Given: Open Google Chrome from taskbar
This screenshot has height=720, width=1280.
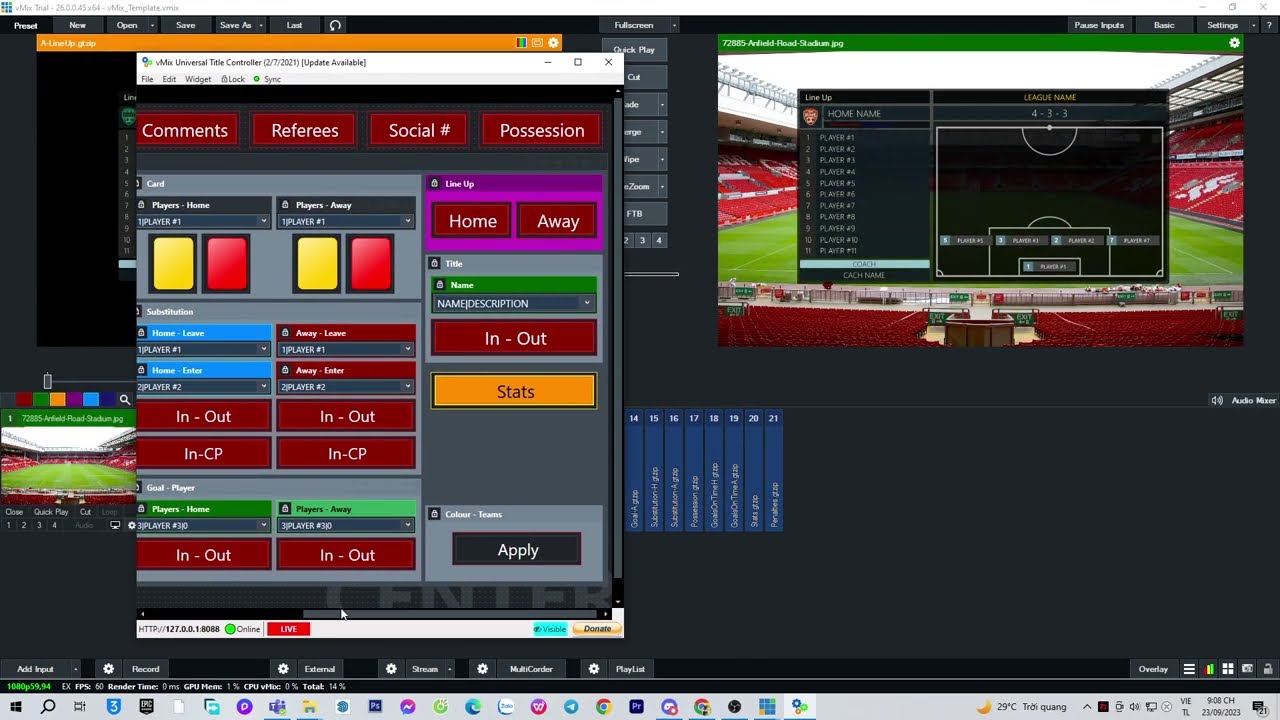Looking at the screenshot, I should [x=603, y=707].
